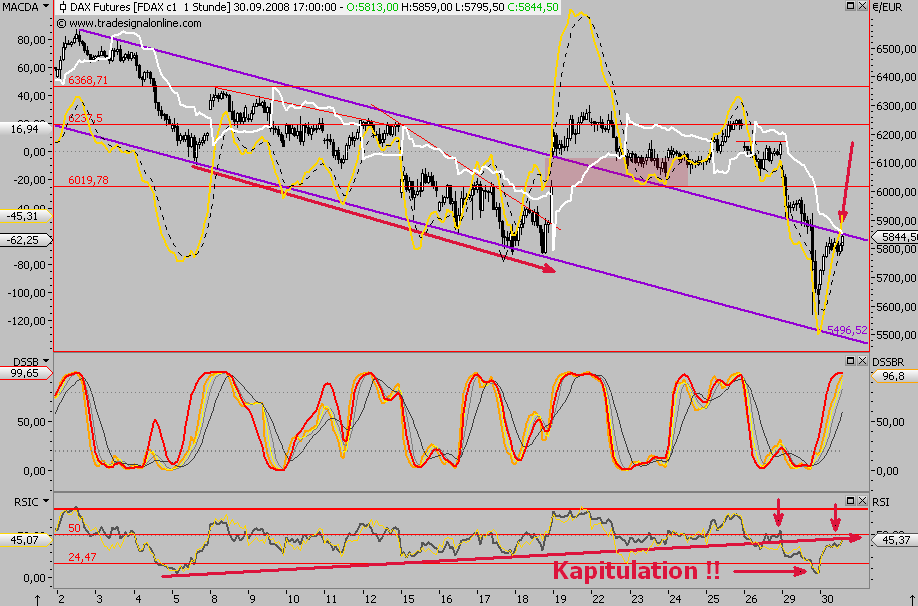Click the DAX Futures [FDAX c1 1 Stunde] title
918x606 pixels.
(150, 8)
